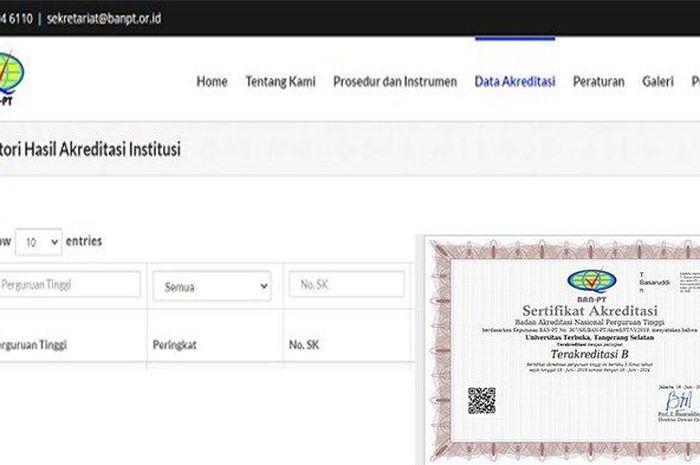Viewport: 700px width, 465px height.
Task: Click the BAN-PT logo in the header
Action: click(x=11, y=79)
